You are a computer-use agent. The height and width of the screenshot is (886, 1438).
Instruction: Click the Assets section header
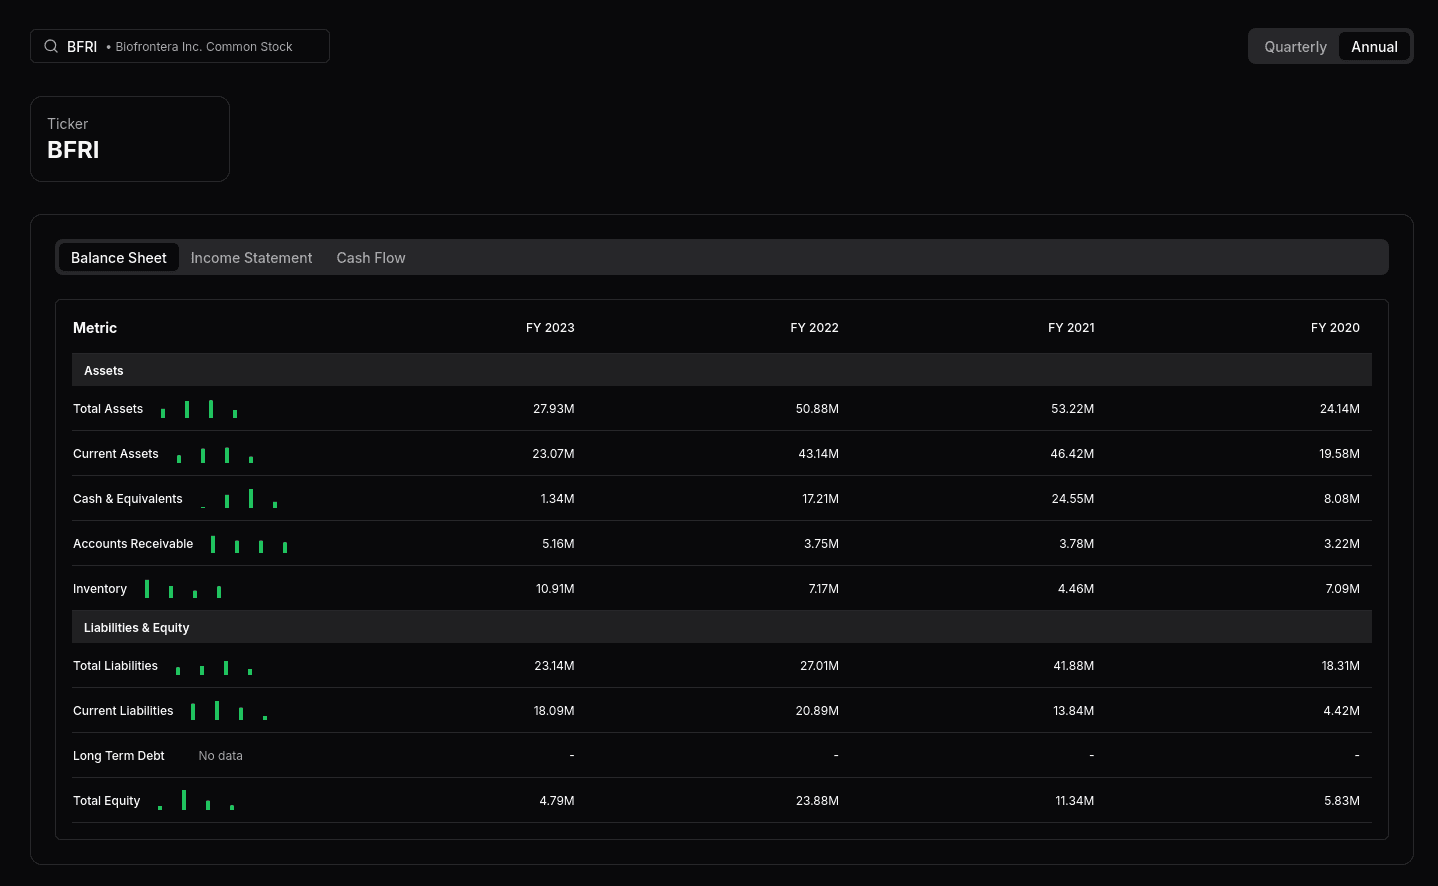tap(722, 370)
